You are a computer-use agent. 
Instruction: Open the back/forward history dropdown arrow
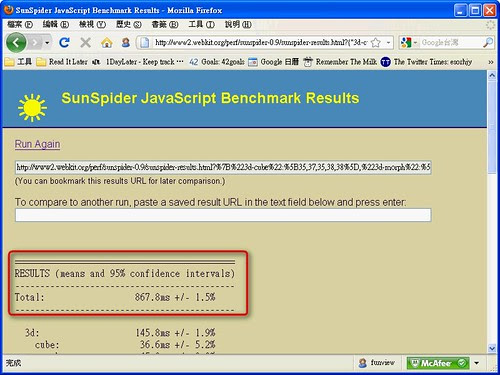coord(47,43)
